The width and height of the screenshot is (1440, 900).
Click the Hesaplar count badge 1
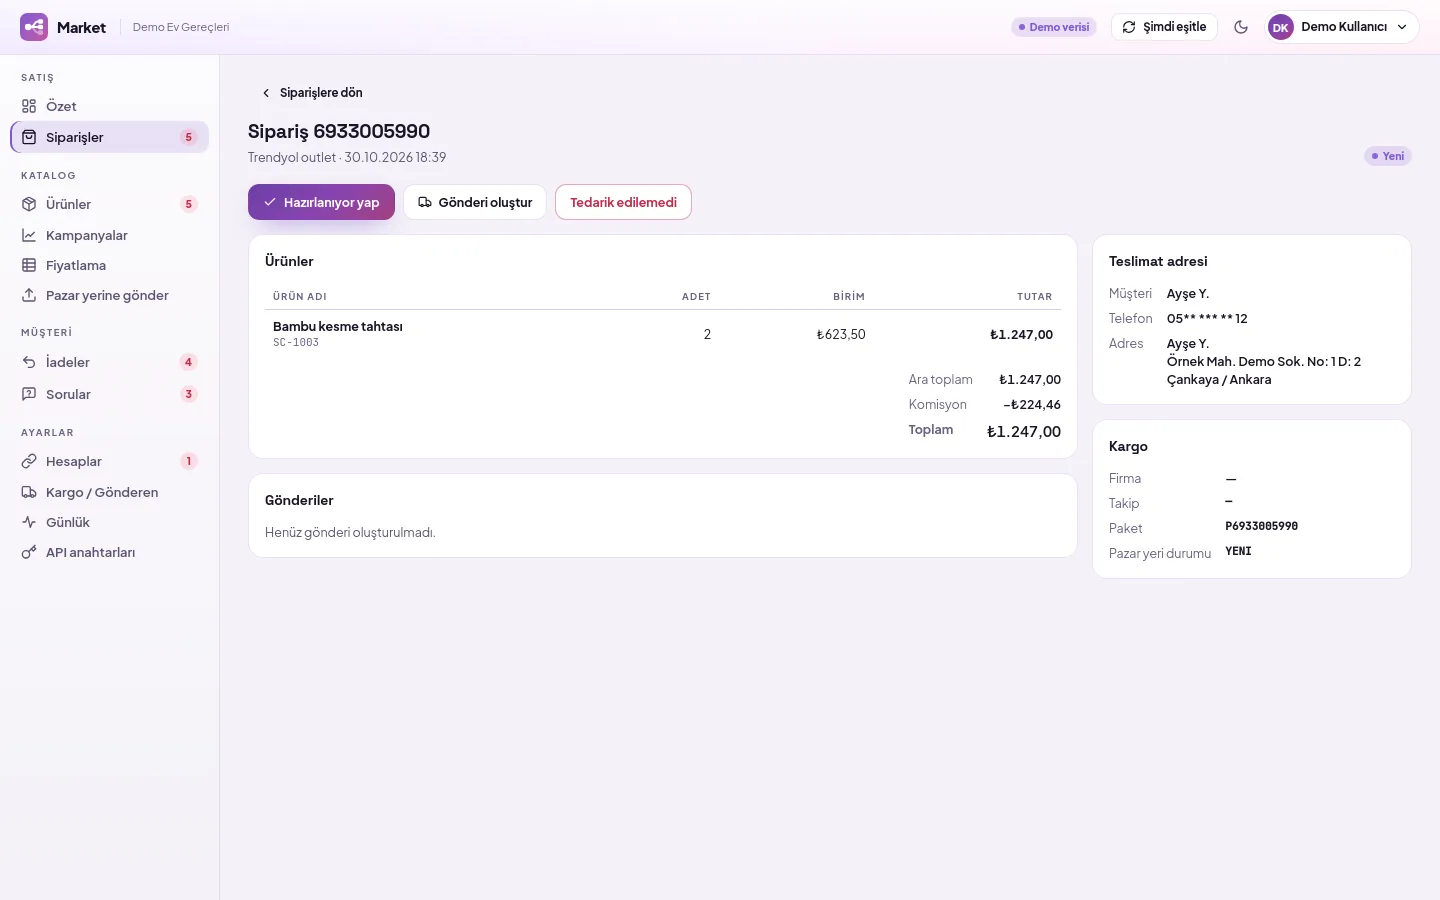tap(188, 461)
